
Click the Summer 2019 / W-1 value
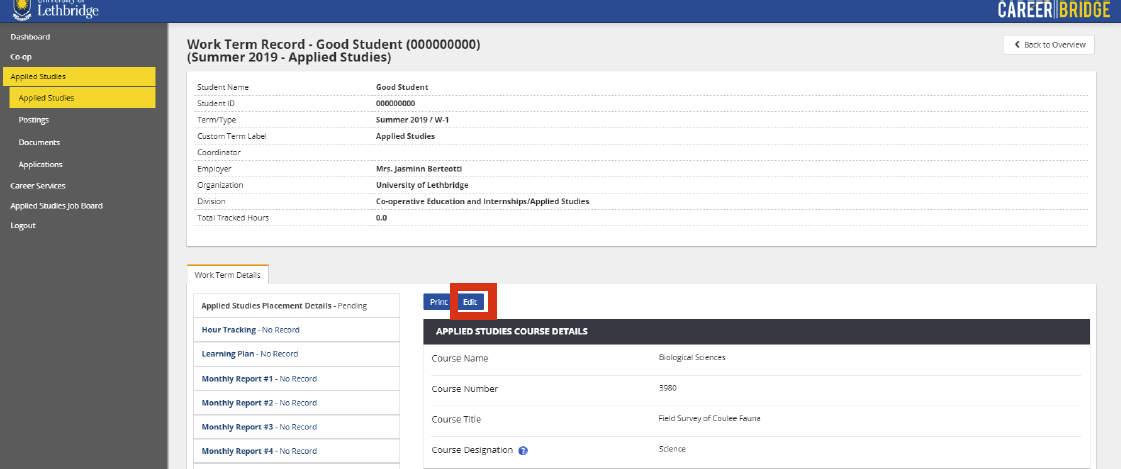(413, 120)
